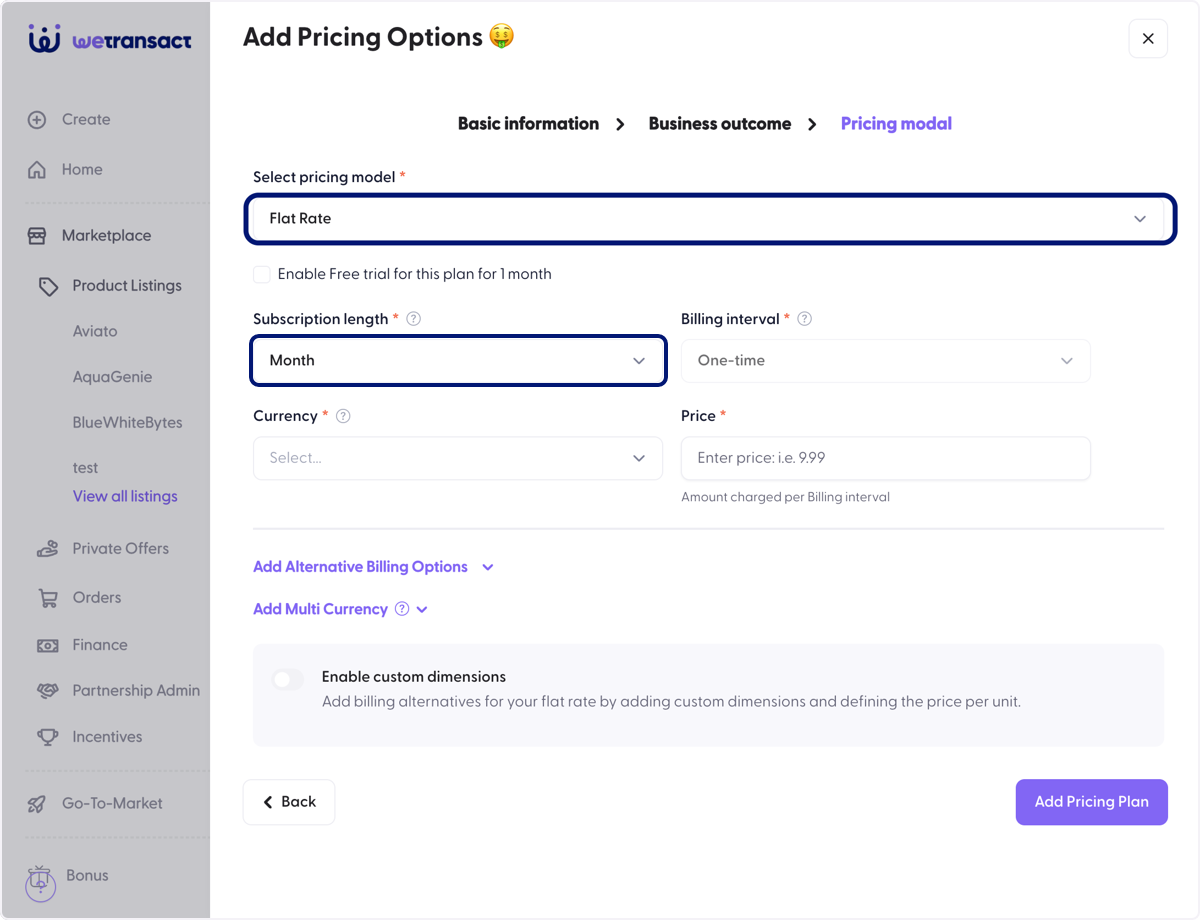Click the Finance banknote icon
This screenshot has height=920, width=1200.
[x=48, y=646]
